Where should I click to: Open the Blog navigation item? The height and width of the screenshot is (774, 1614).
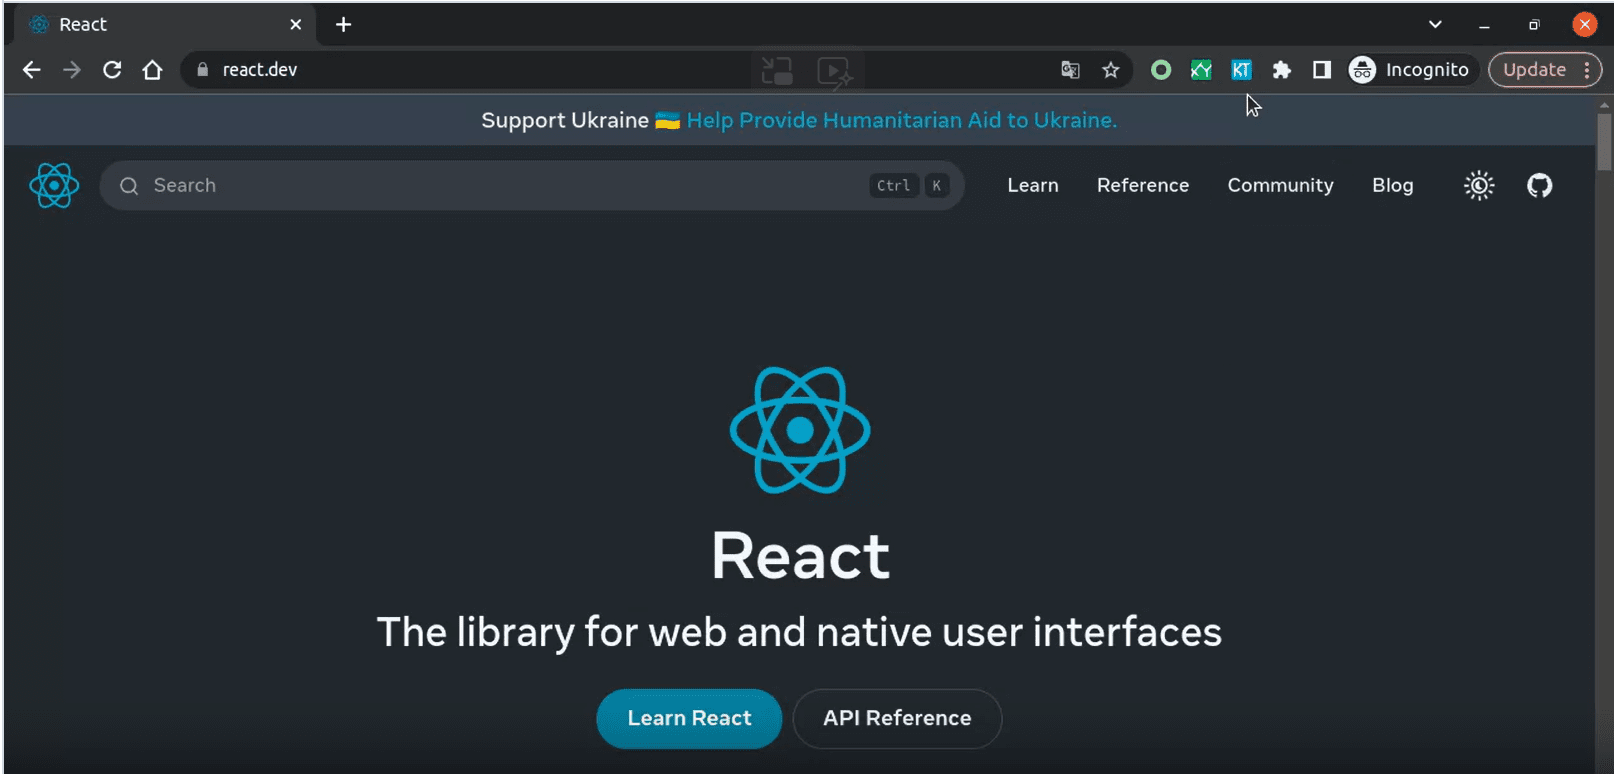click(1392, 185)
